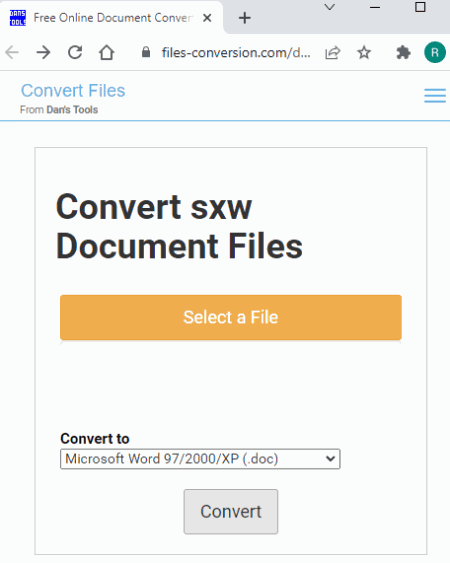This screenshot has width=450, height=563.
Task: Click the Convert button
Action: [x=231, y=511]
